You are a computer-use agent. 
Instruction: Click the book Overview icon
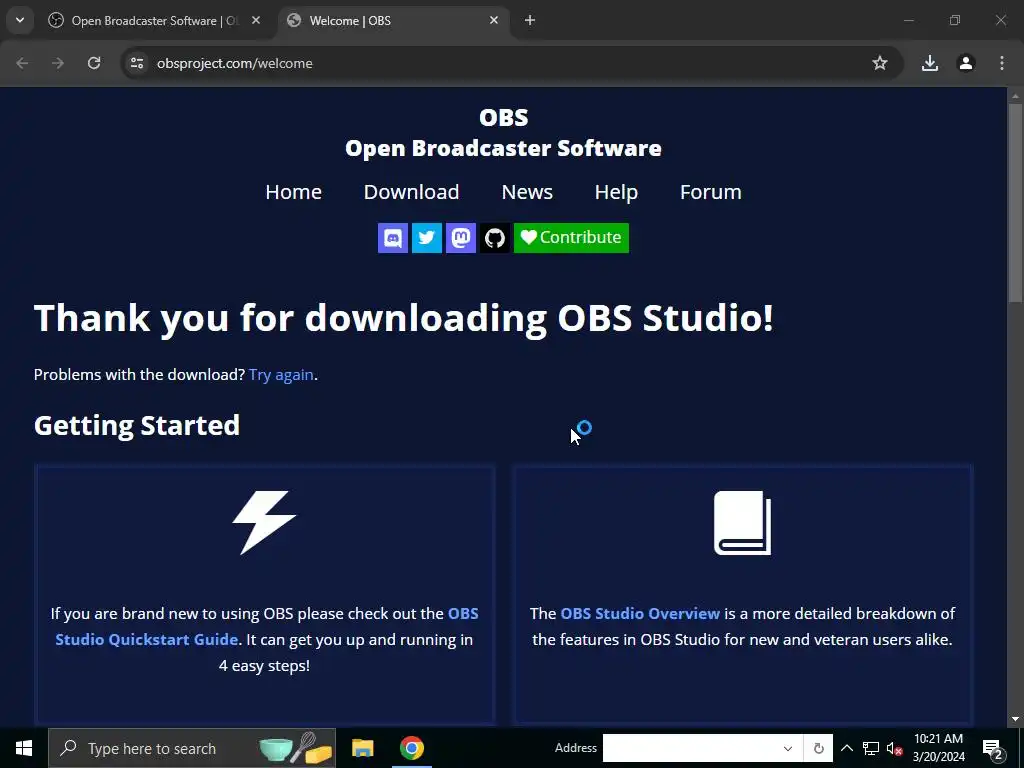[x=743, y=522]
